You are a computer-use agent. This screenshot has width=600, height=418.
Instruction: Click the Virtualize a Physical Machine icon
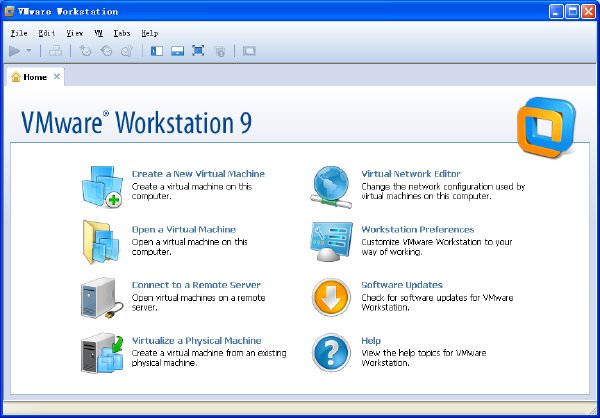[x=102, y=353]
